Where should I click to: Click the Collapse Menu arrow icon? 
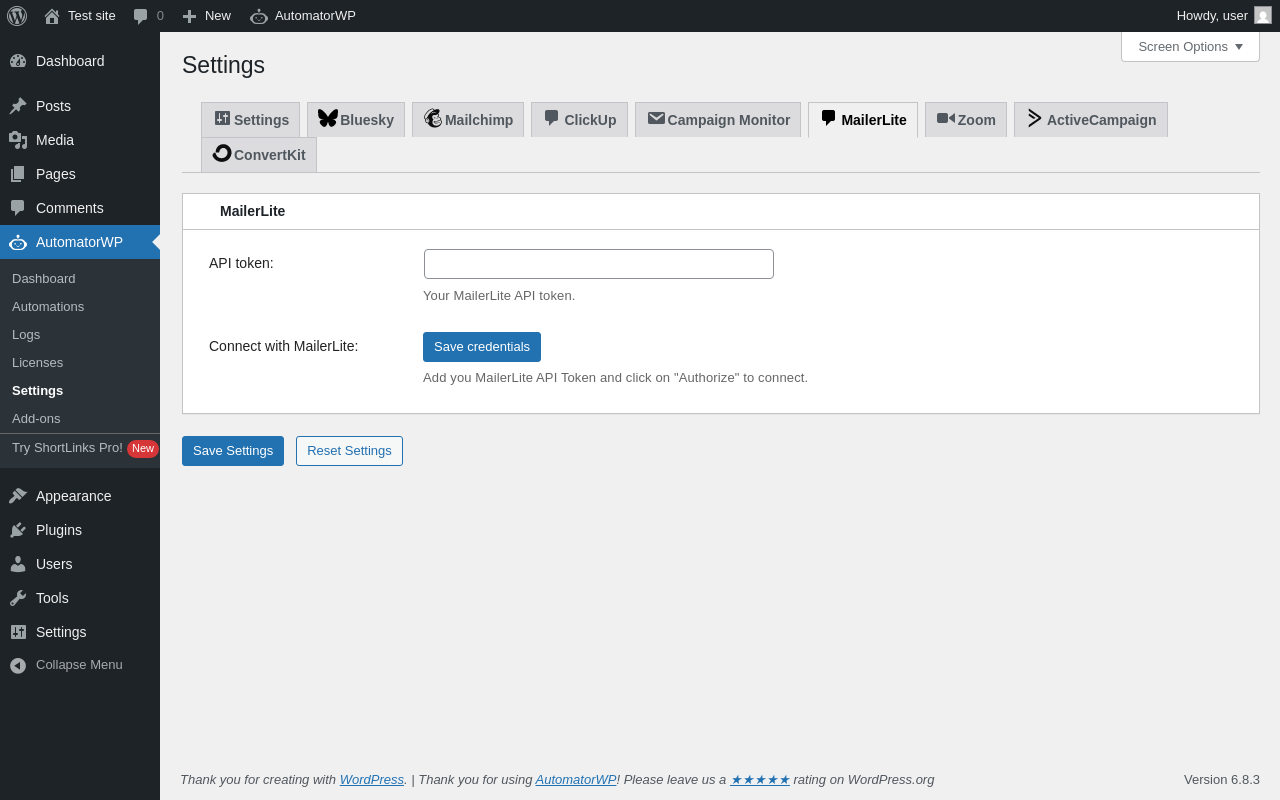point(18,665)
